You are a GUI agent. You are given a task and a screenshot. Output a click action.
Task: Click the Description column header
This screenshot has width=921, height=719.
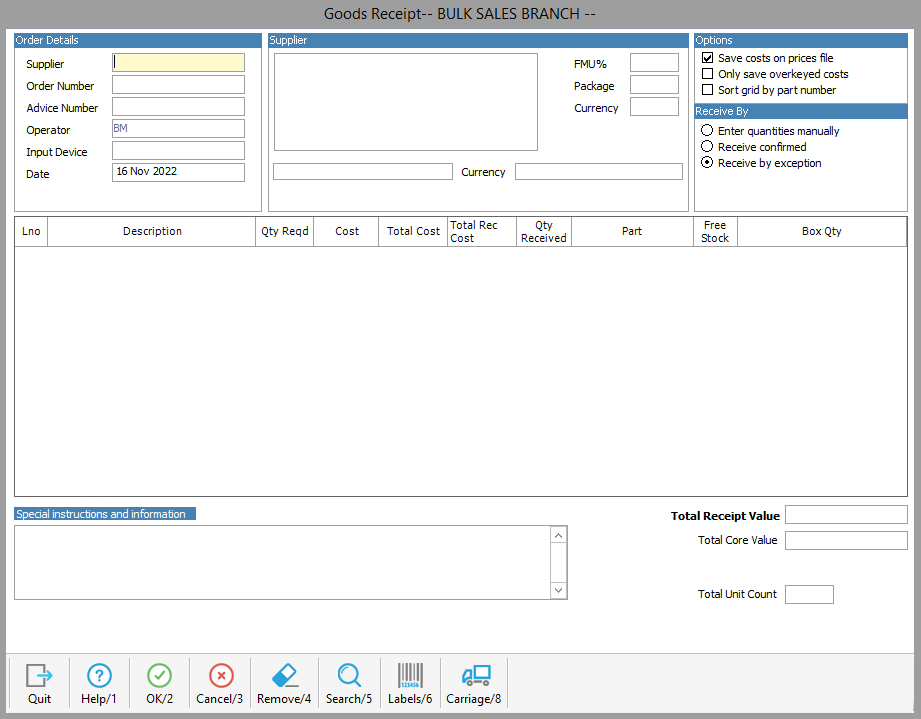click(152, 231)
